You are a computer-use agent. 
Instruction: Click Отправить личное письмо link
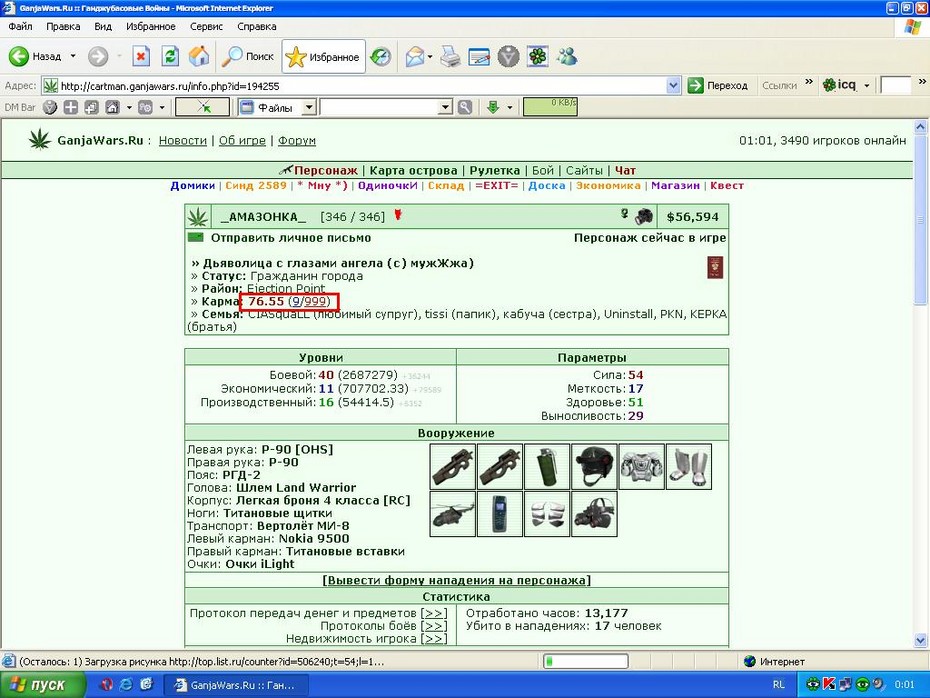pos(291,238)
